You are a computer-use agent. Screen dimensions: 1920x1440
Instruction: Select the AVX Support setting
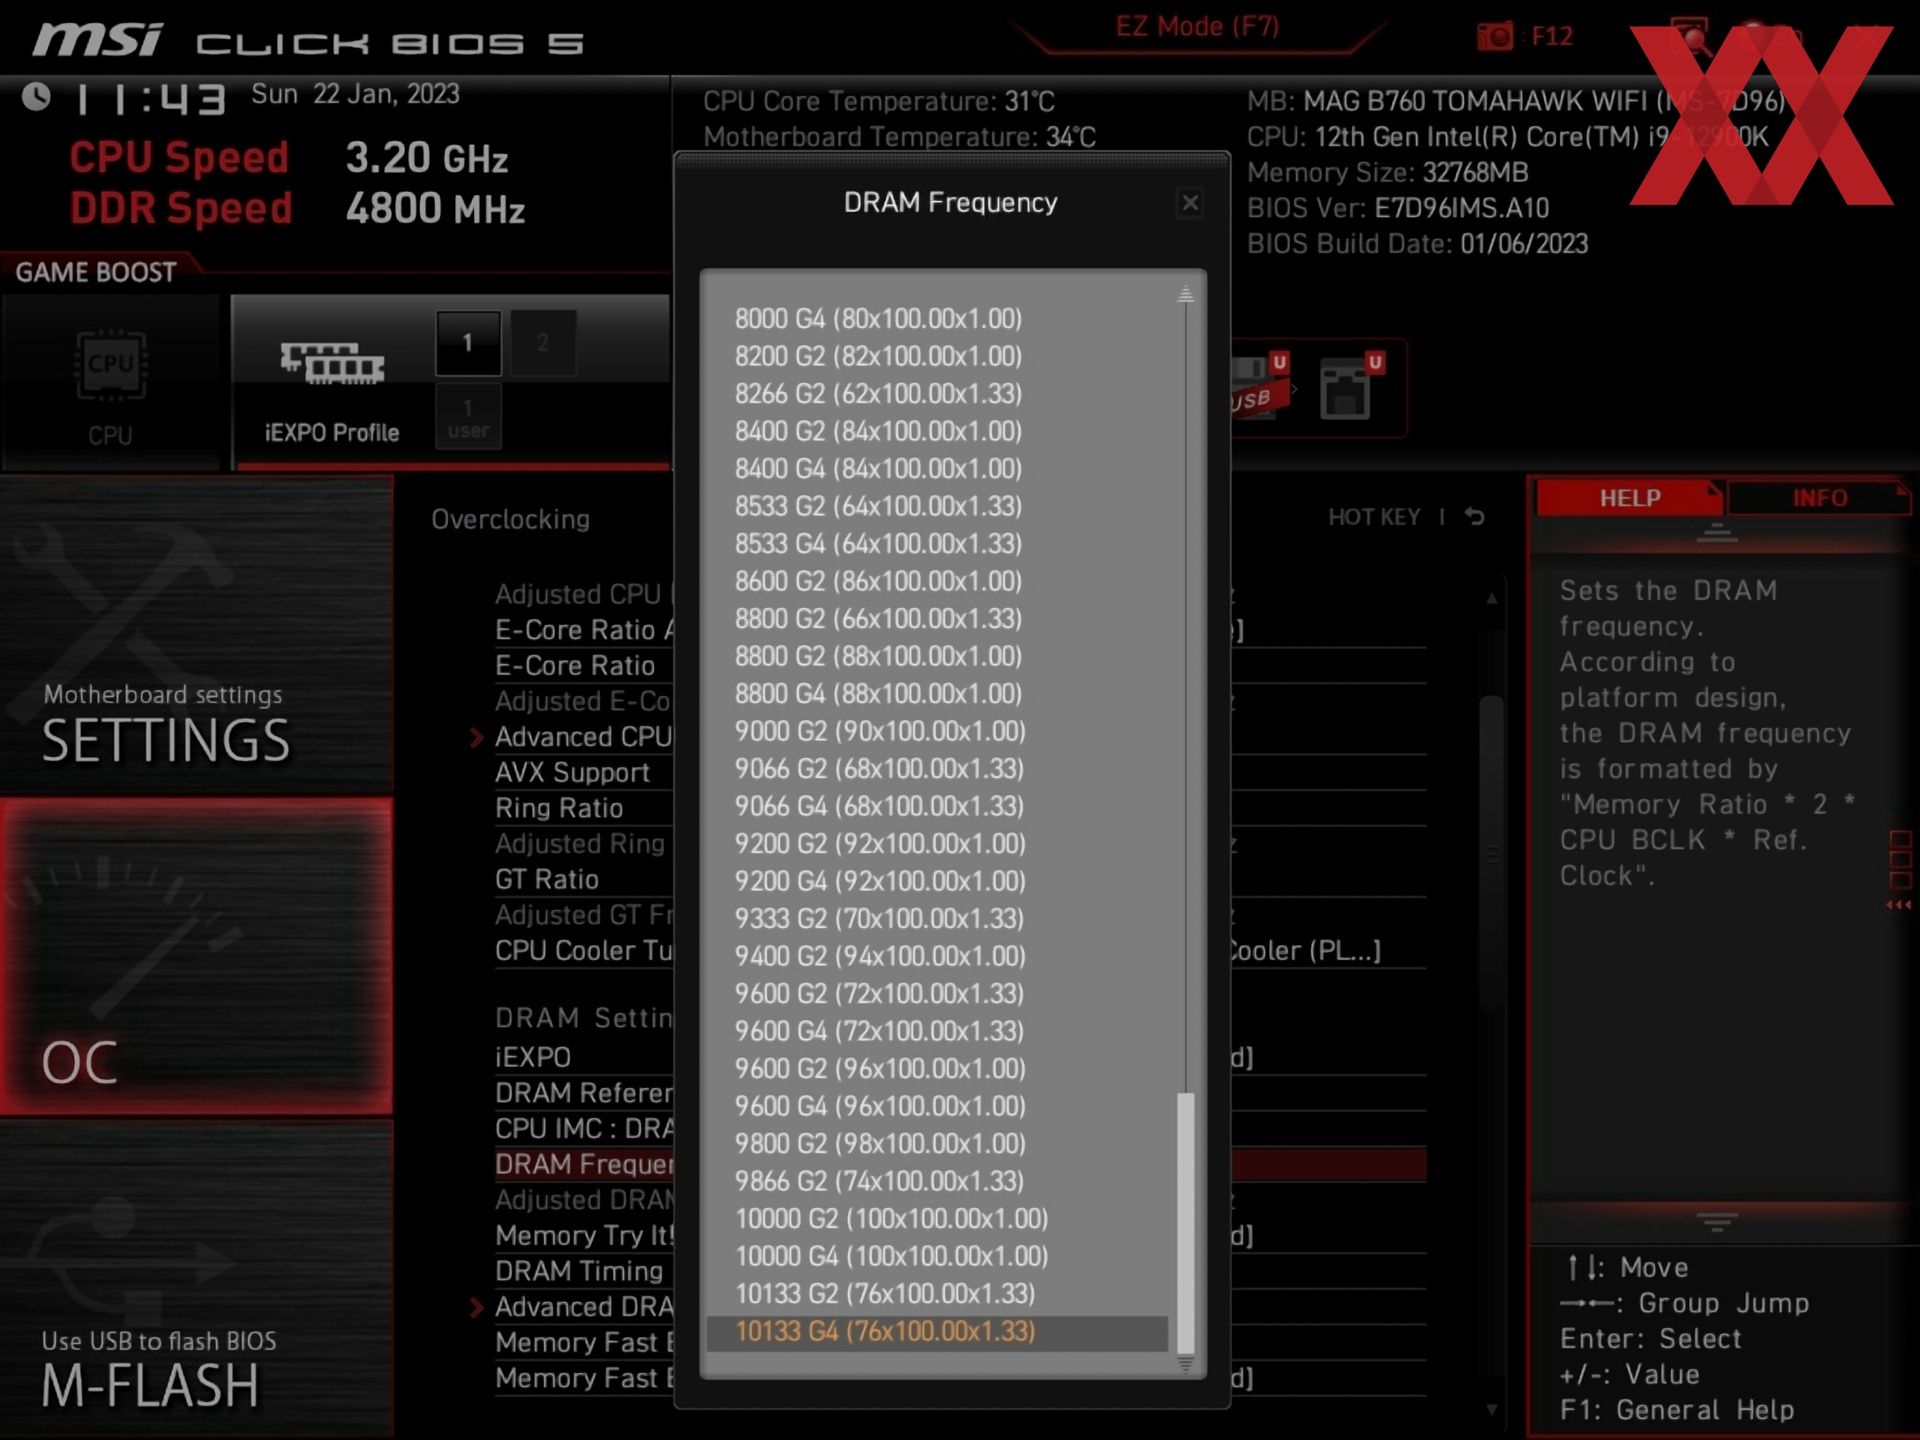[x=572, y=773]
